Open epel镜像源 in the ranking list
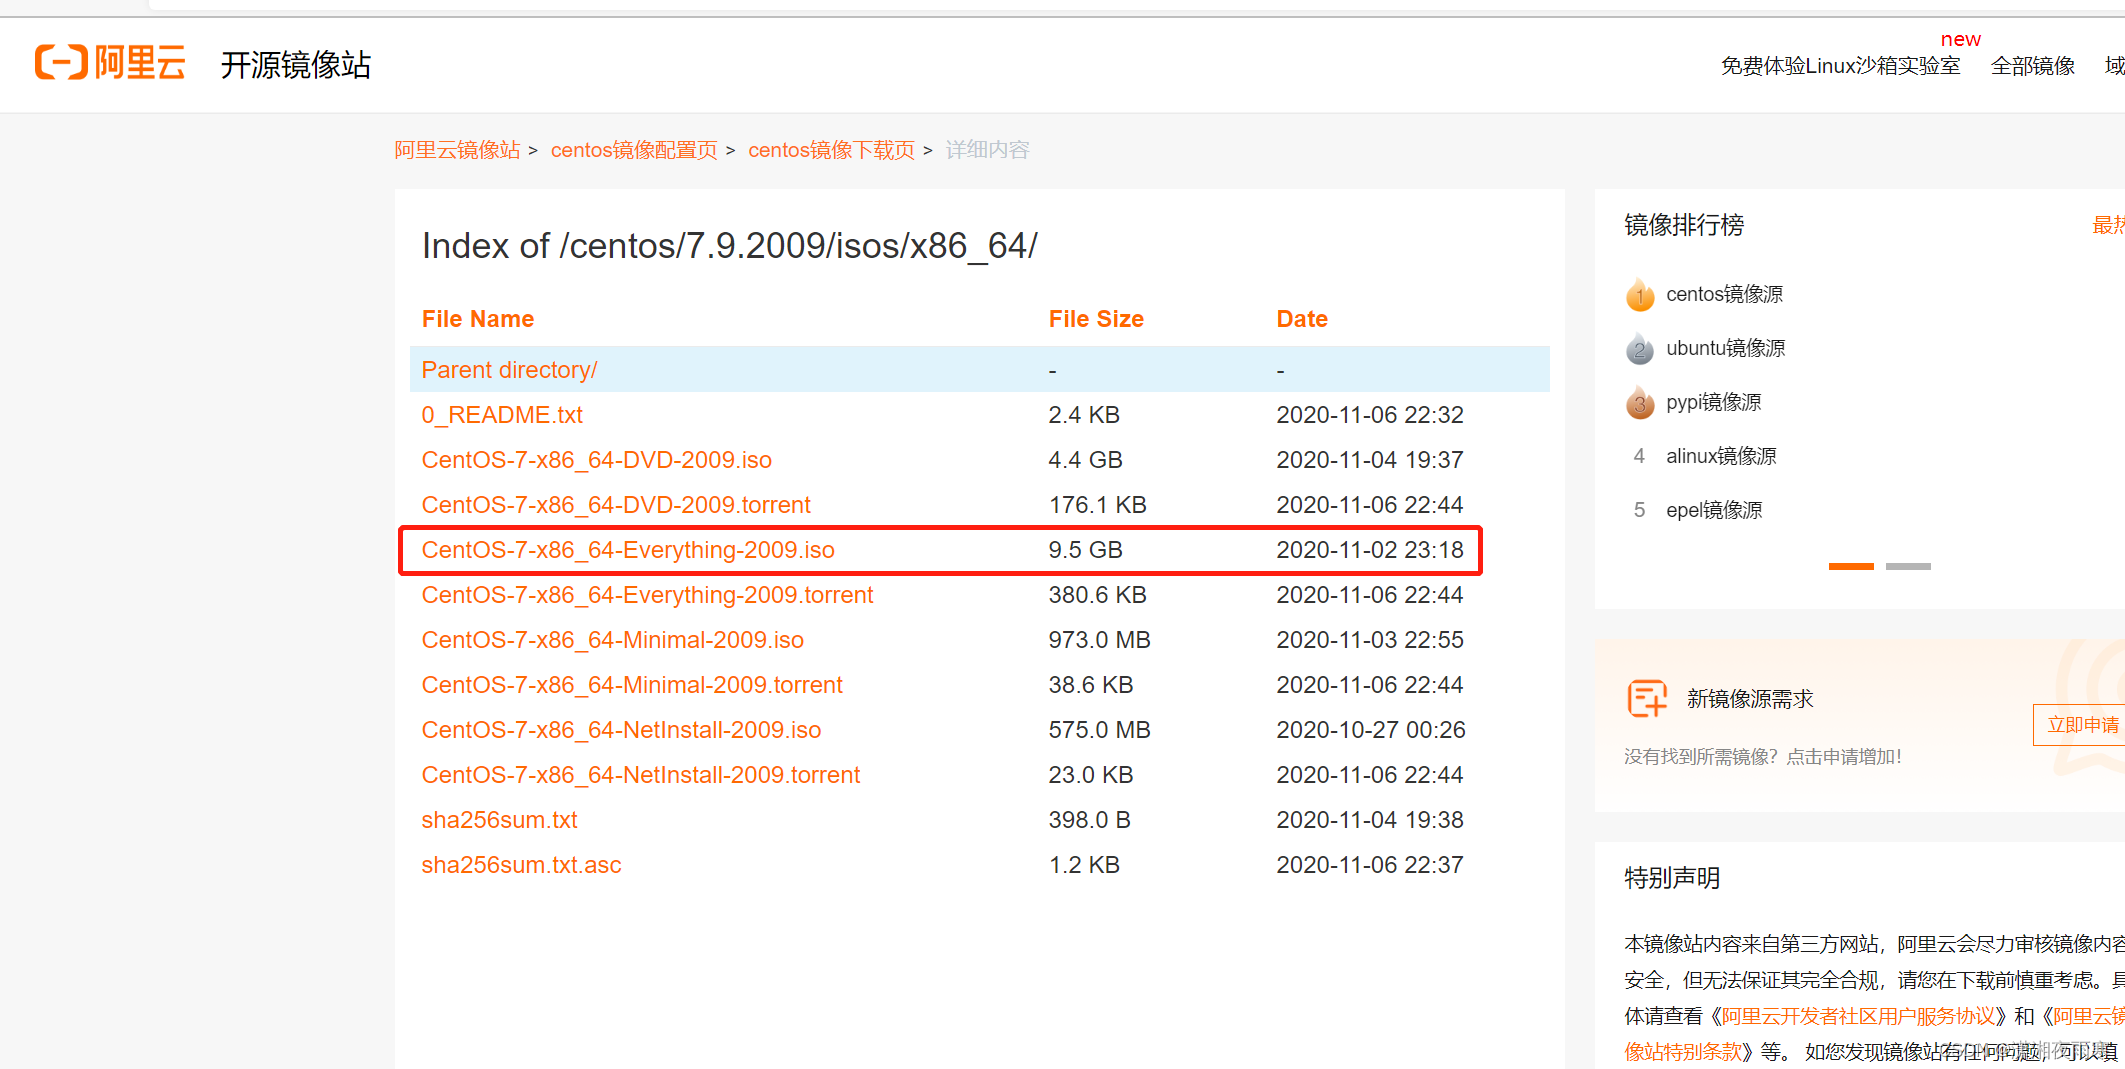The width and height of the screenshot is (2125, 1069). (x=1714, y=510)
